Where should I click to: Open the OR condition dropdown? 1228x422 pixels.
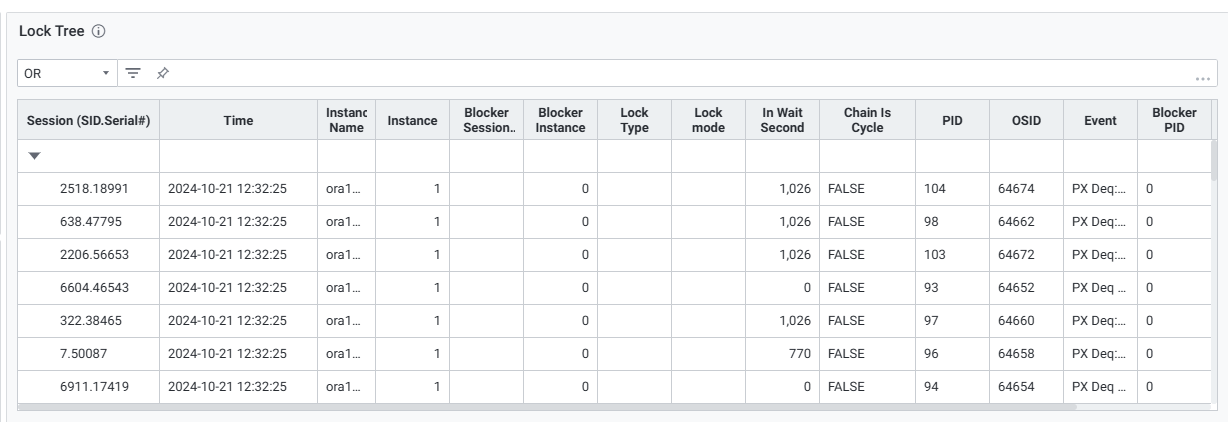pos(67,73)
